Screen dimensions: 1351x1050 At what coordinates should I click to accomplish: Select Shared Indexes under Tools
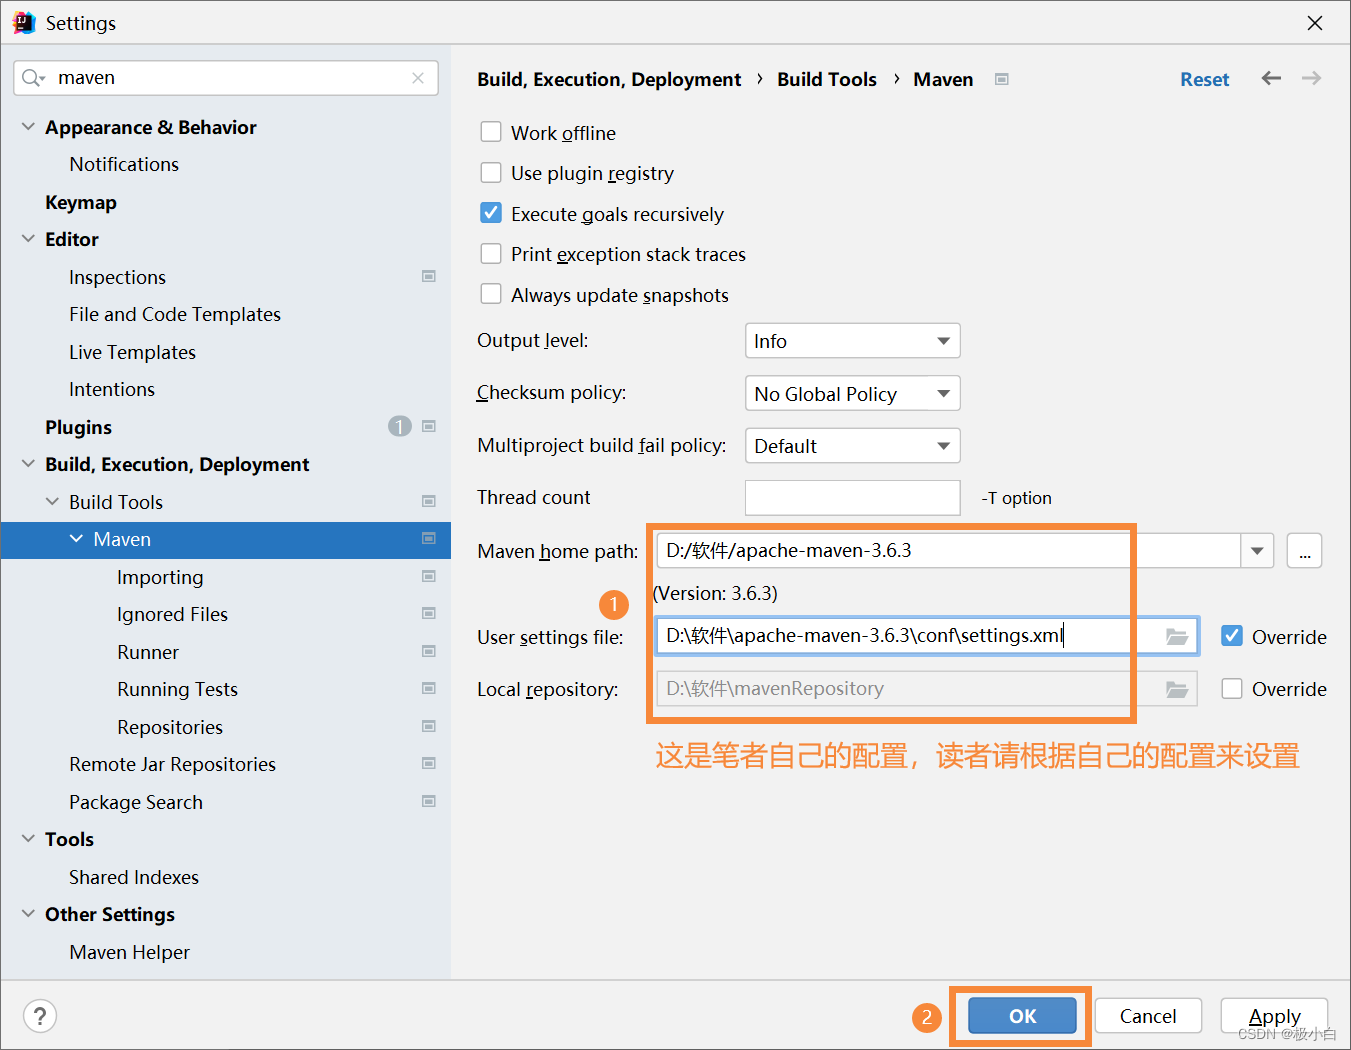coord(134,877)
